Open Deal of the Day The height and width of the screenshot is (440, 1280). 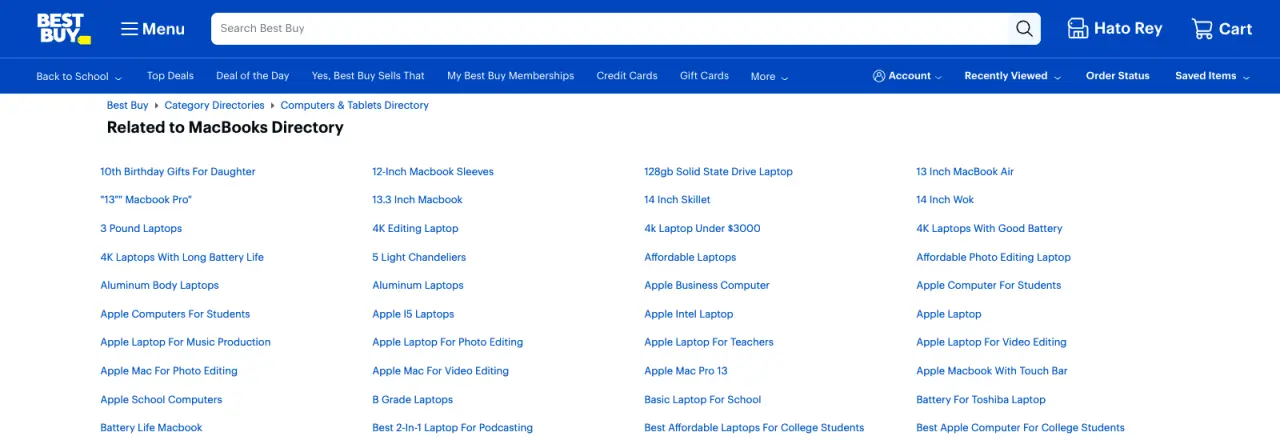pyautogui.click(x=252, y=76)
